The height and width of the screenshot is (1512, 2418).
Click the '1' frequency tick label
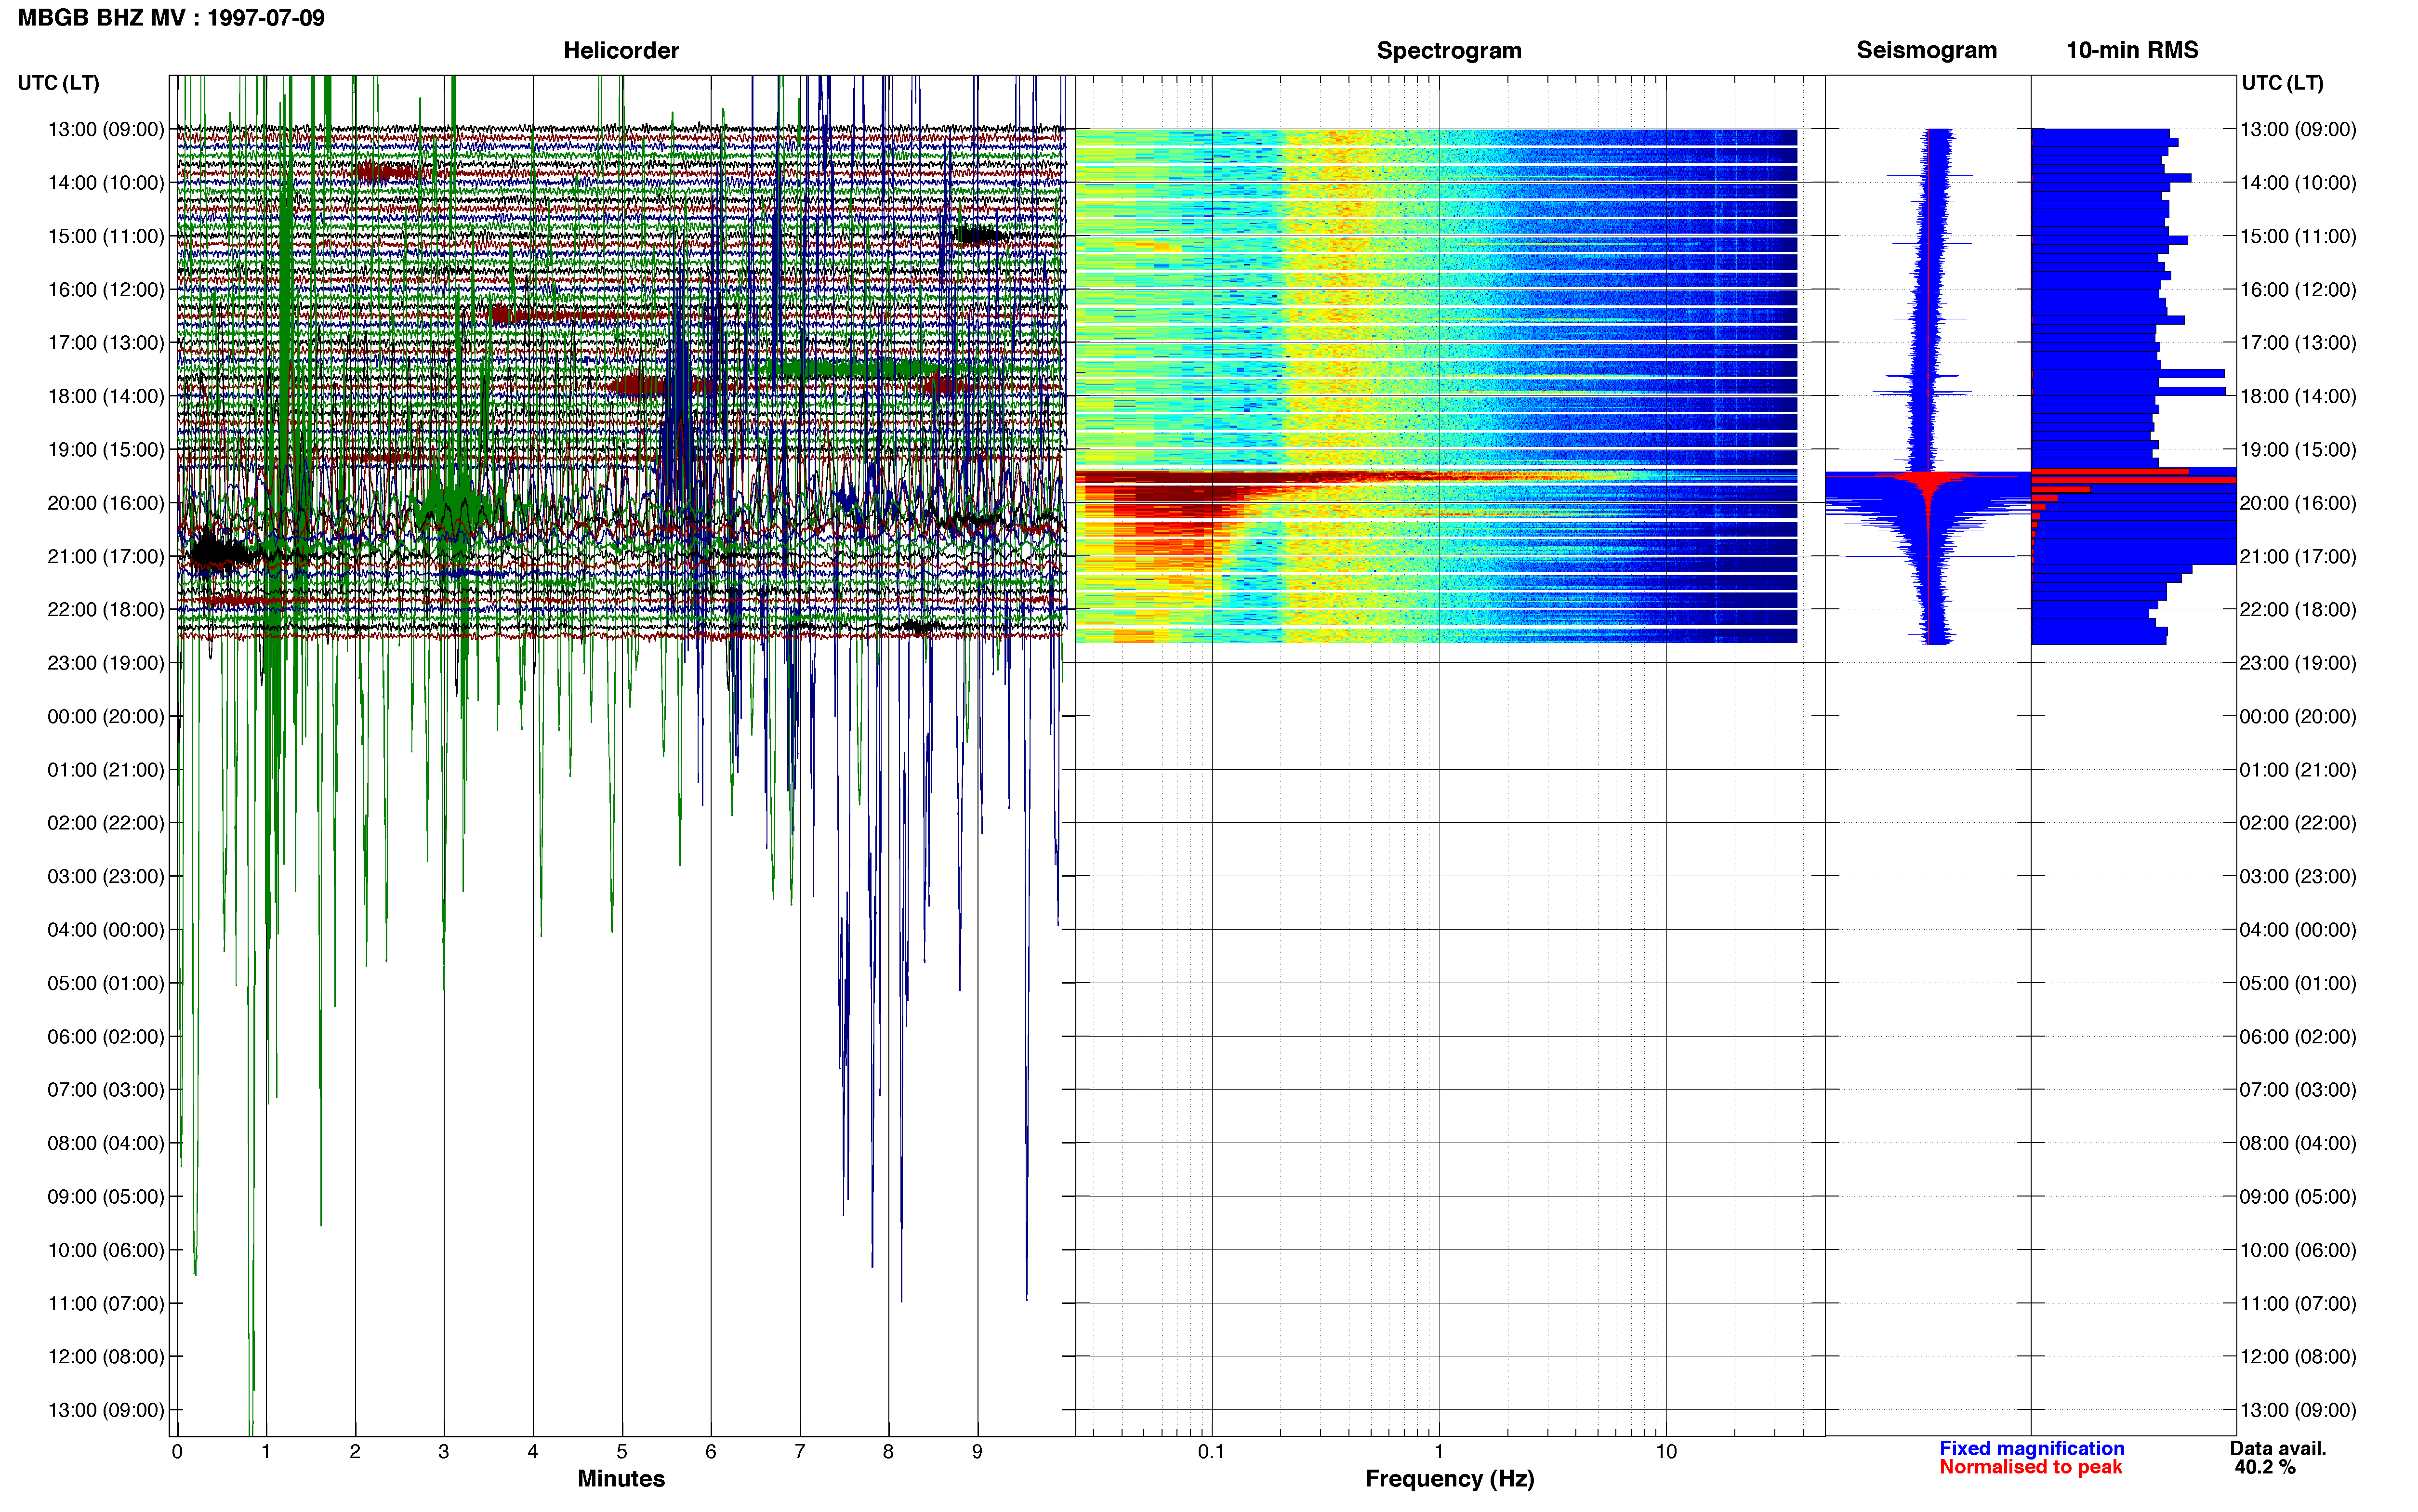tap(1439, 1452)
